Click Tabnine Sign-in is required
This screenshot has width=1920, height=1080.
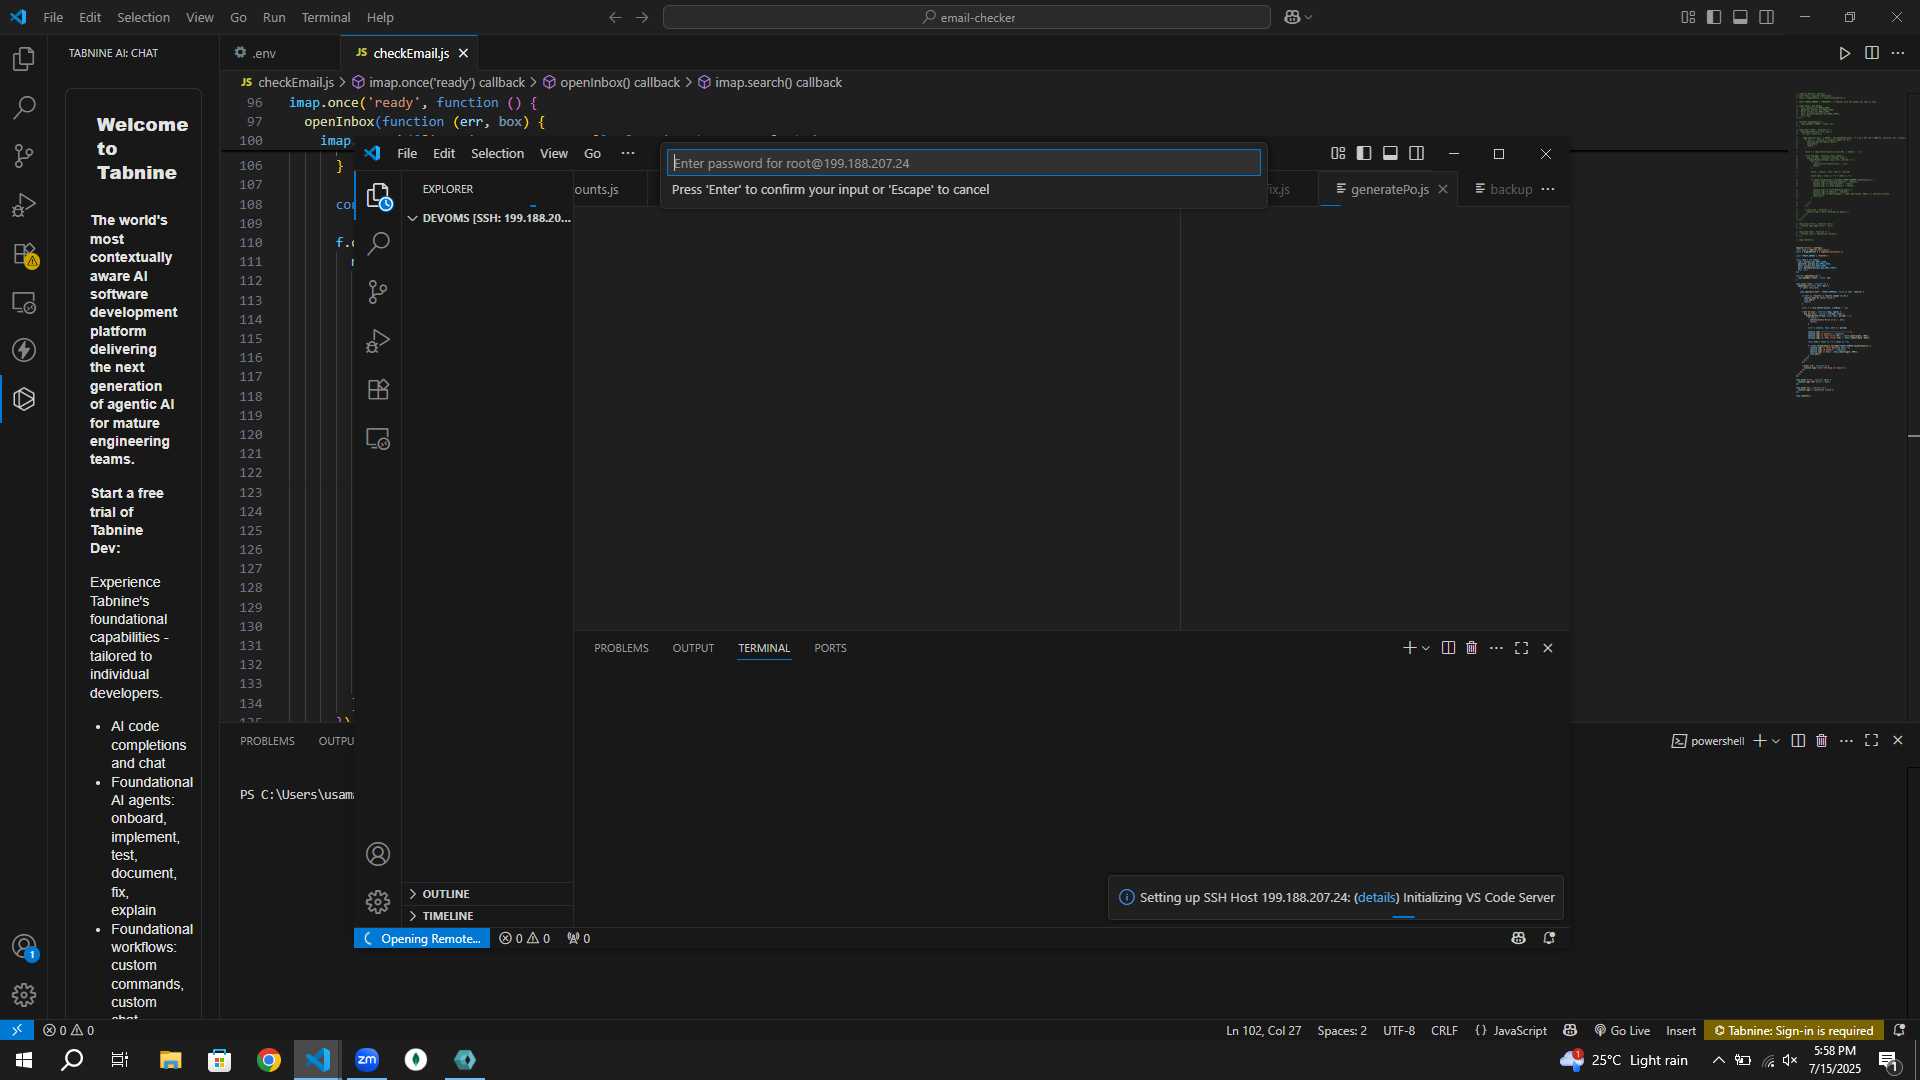click(x=1794, y=1031)
